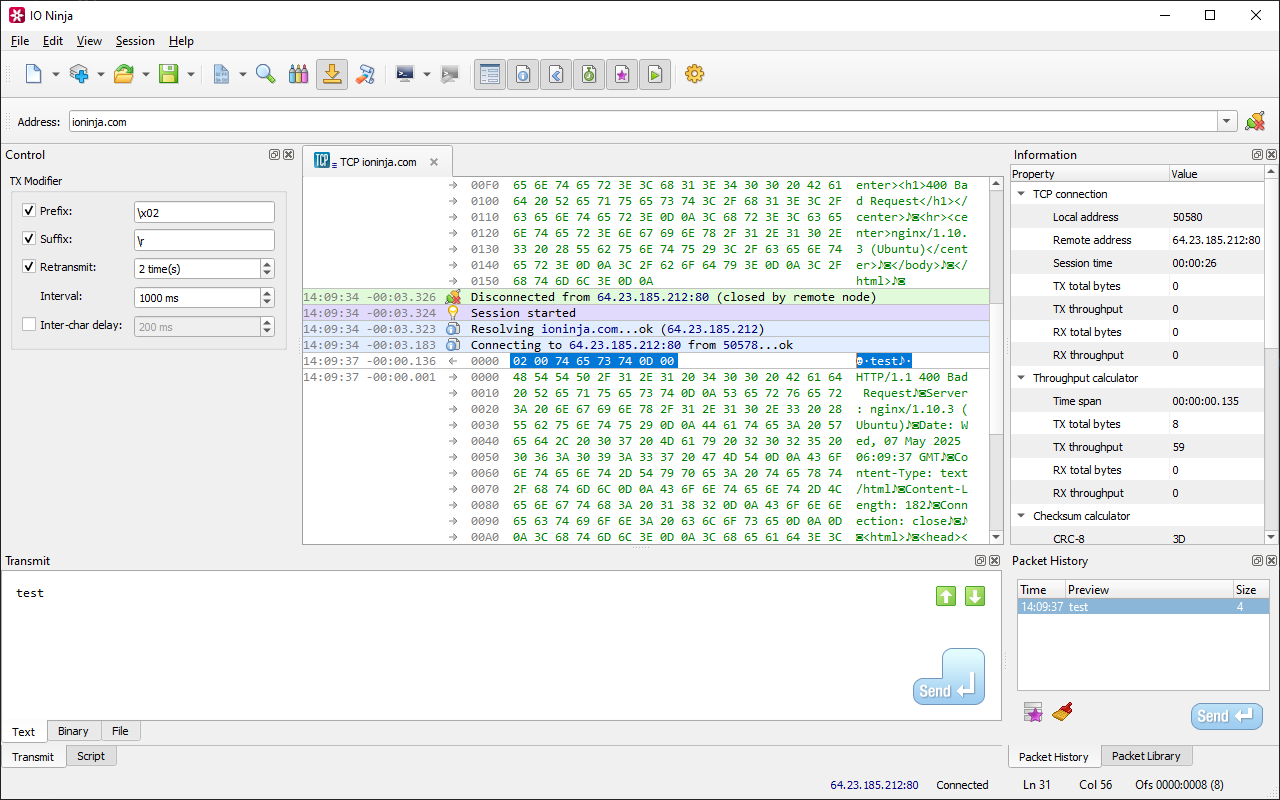
Task: Click inside the Suffix input field
Action: (x=204, y=240)
